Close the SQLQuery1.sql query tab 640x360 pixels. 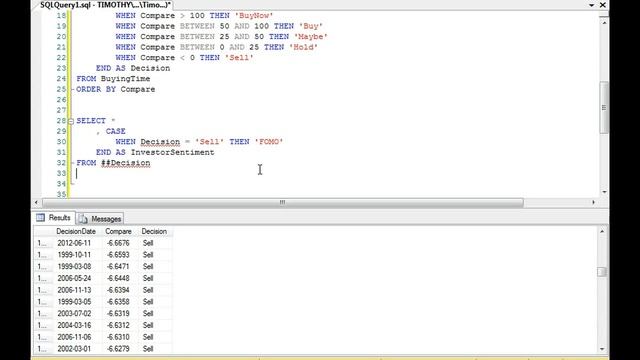tap(602, 5)
